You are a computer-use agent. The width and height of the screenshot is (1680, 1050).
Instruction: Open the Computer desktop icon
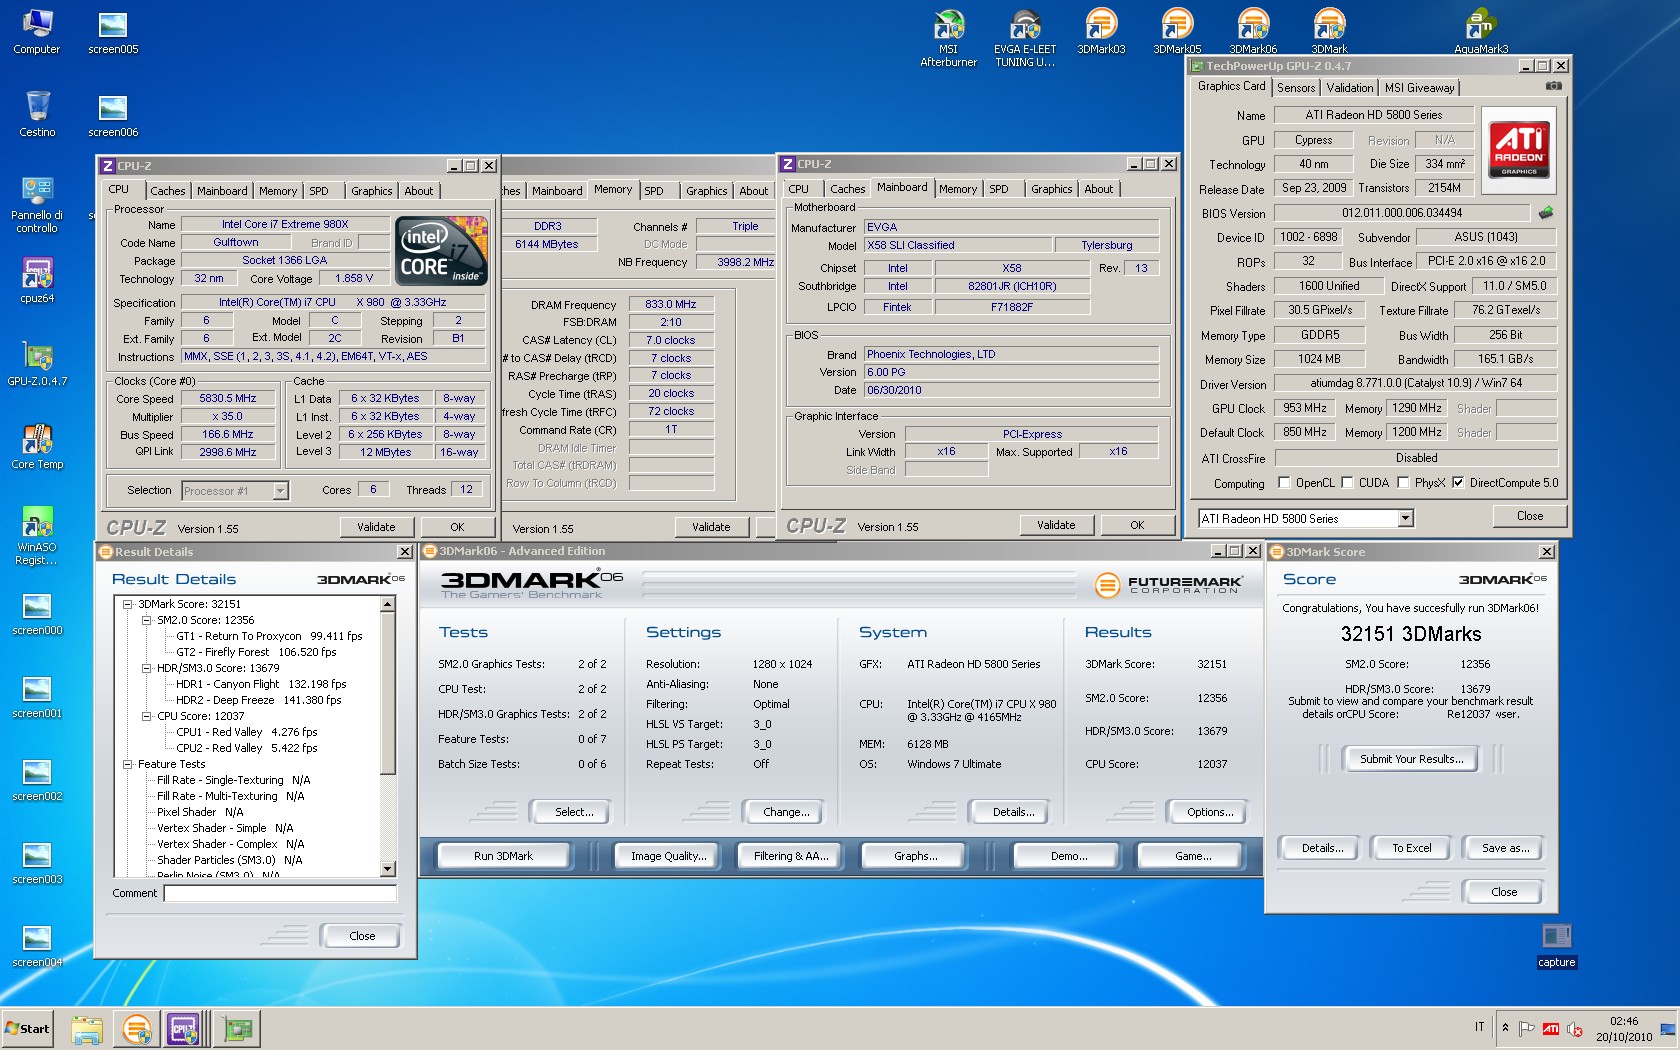pos(37,32)
